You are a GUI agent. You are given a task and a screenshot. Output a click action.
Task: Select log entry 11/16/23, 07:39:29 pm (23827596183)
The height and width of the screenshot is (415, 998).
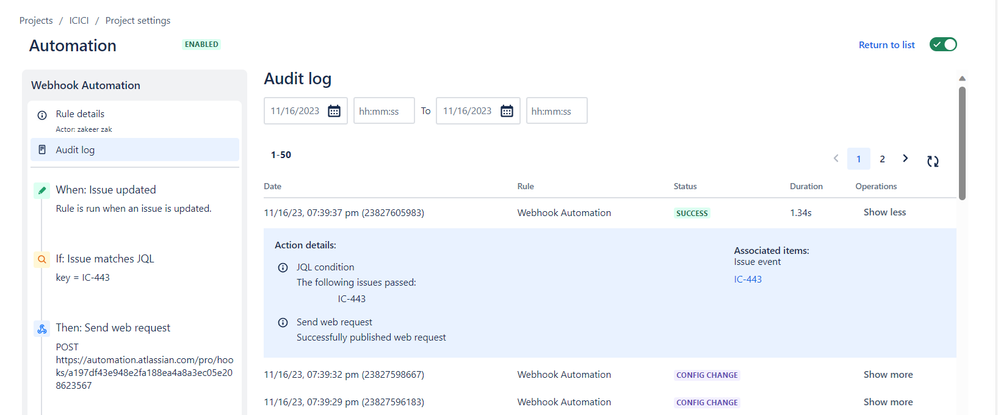[x=344, y=402]
